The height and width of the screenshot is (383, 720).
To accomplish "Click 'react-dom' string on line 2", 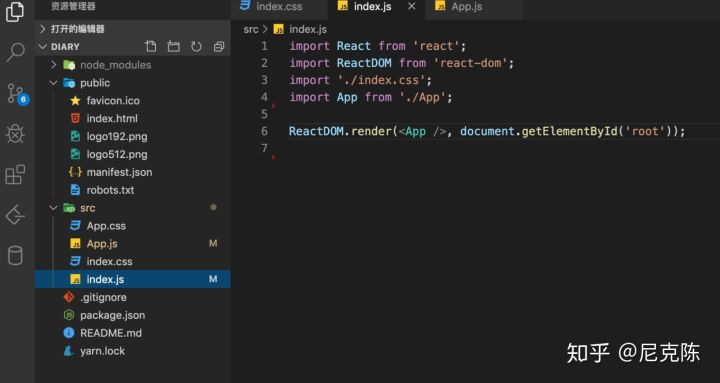I will (x=470, y=63).
